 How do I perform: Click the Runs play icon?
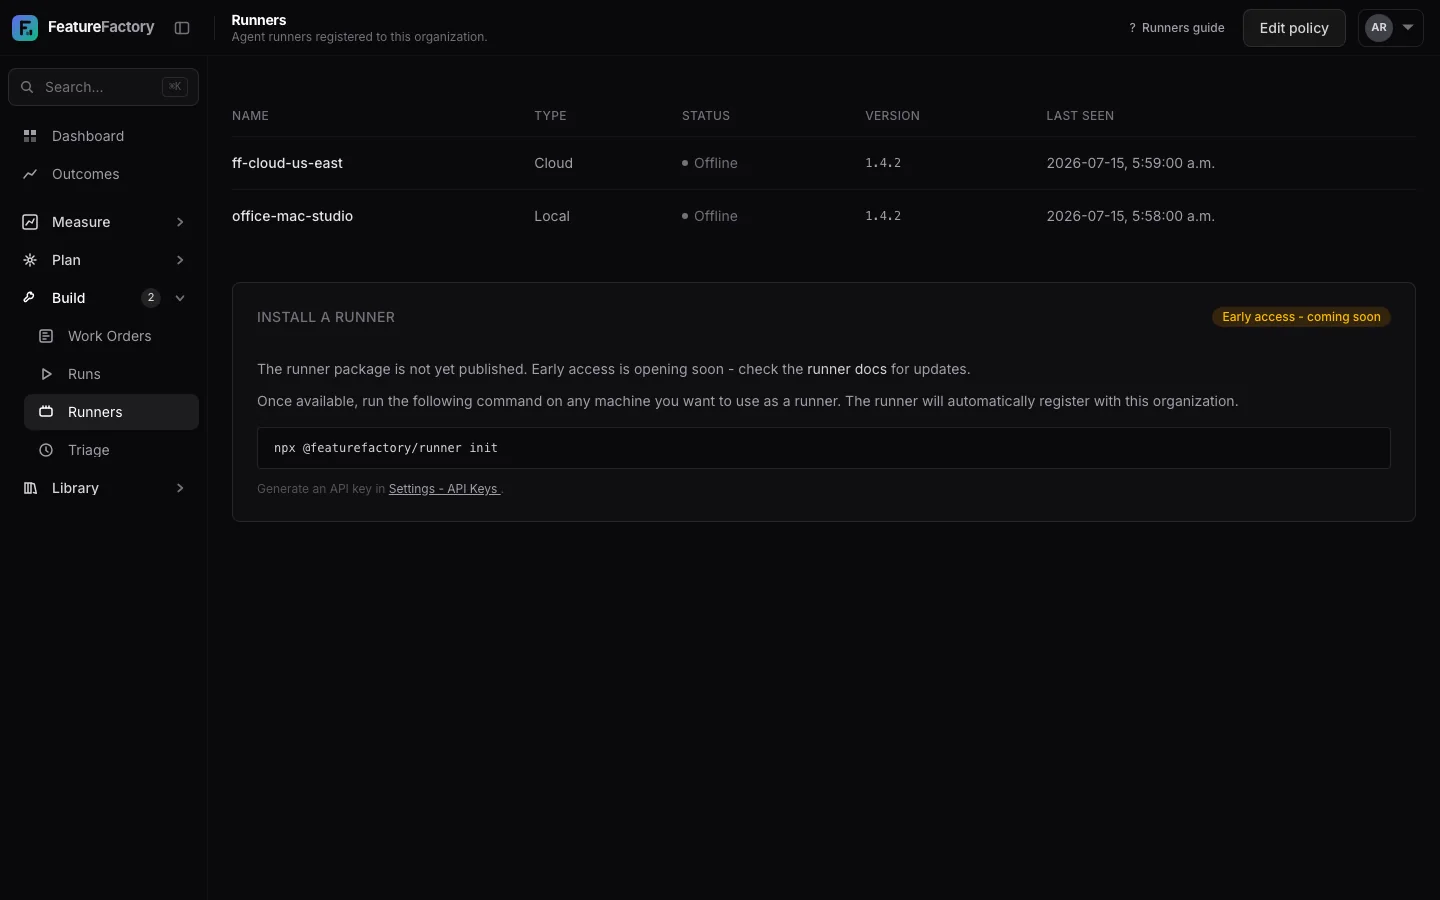click(x=46, y=374)
